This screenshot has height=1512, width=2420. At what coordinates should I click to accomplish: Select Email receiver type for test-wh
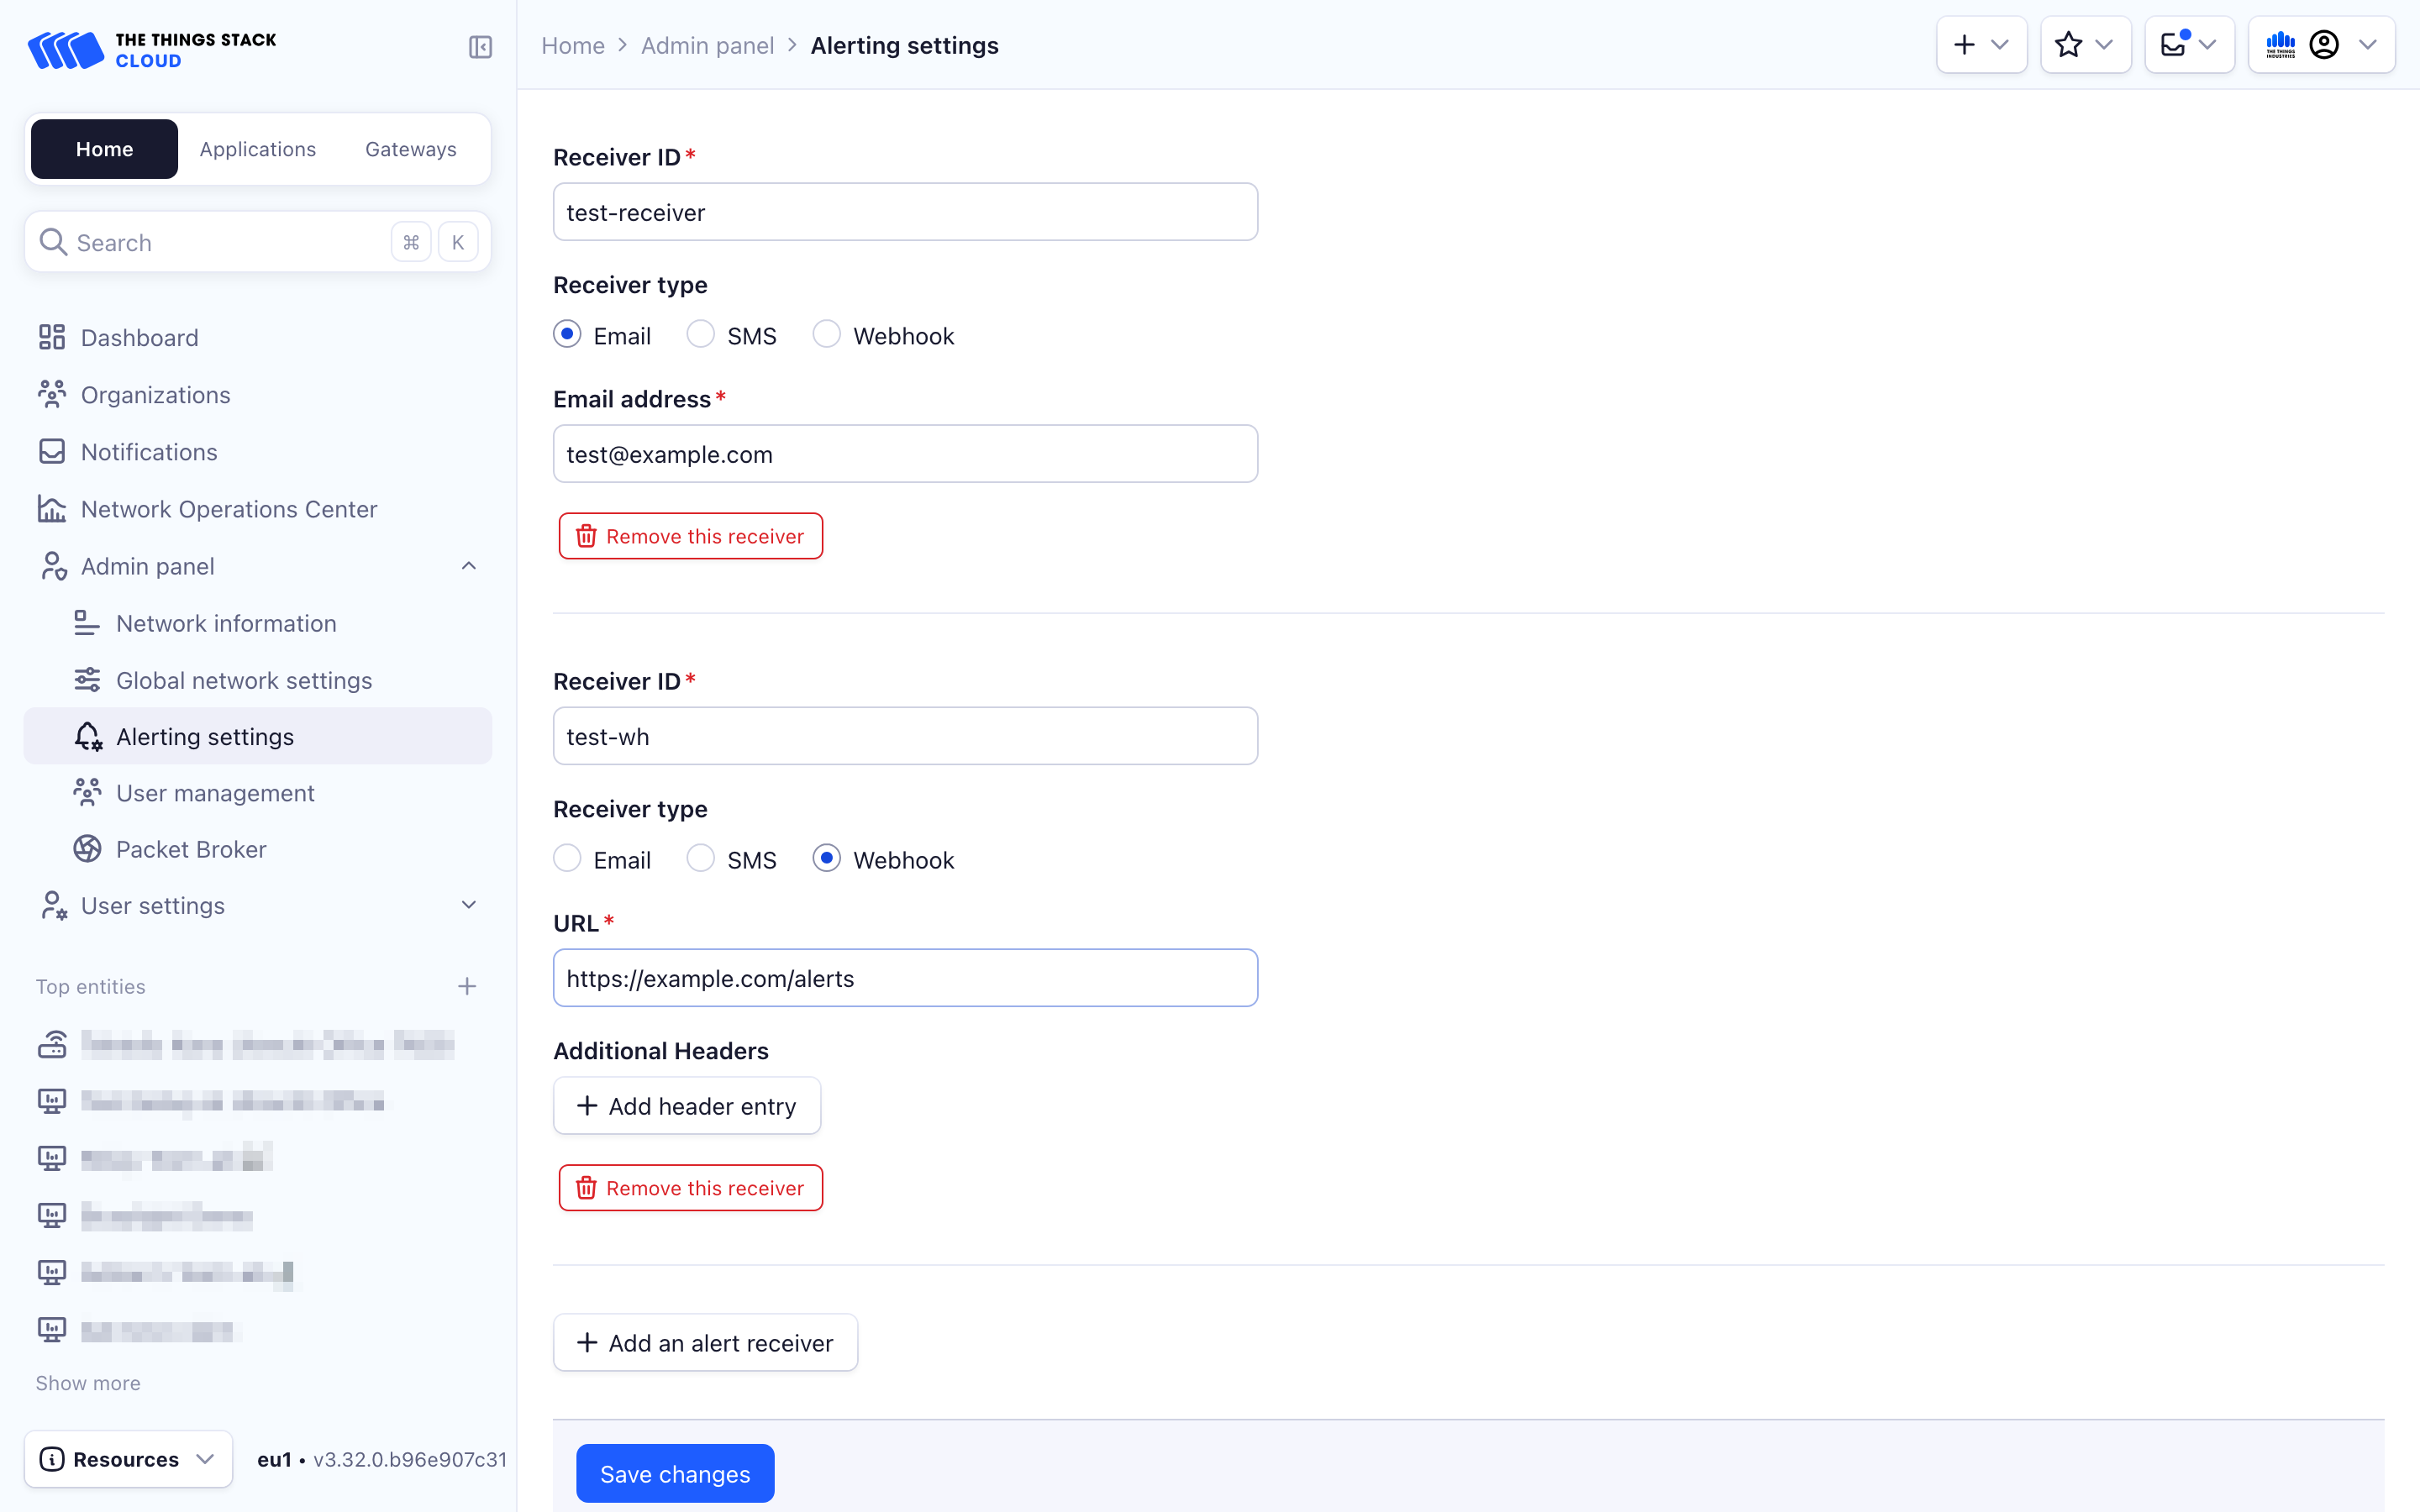(567, 858)
